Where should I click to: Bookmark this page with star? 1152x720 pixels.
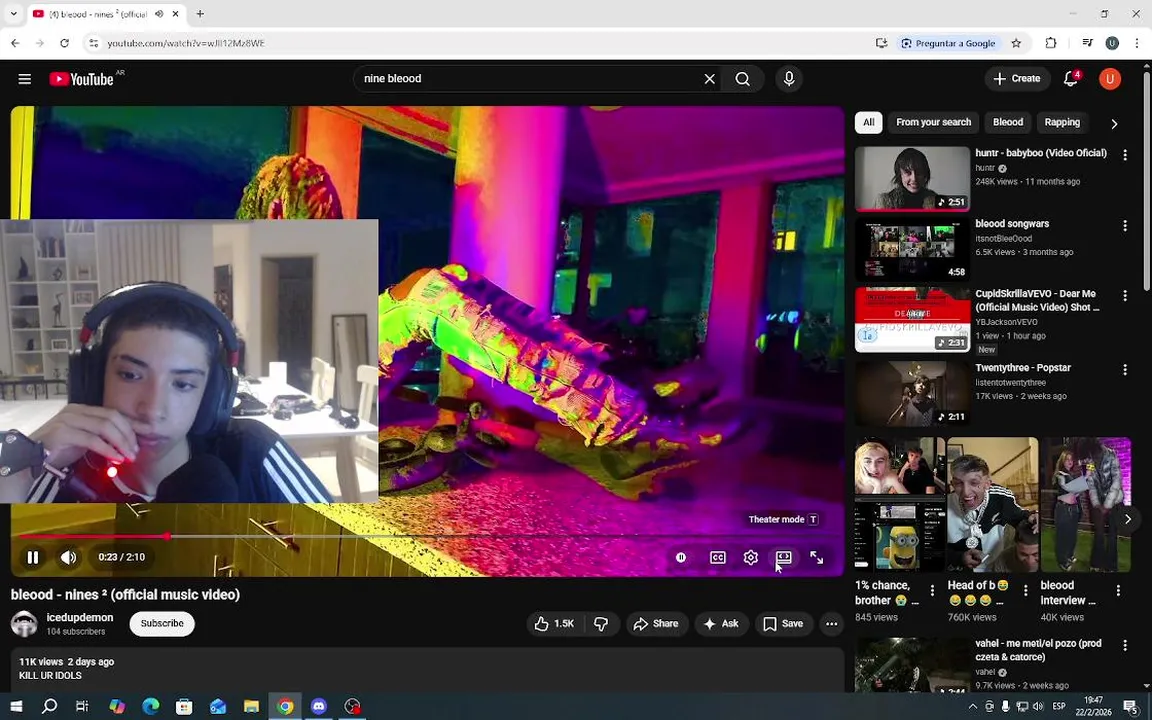[1016, 43]
